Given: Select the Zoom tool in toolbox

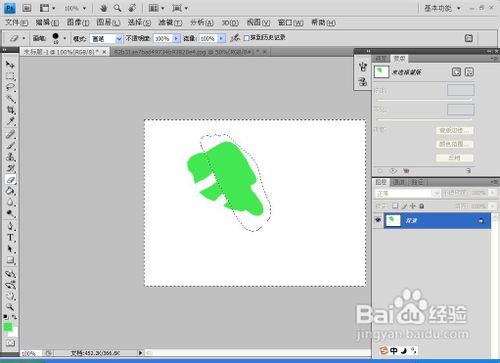Looking at the screenshot, I should tap(10, 307).
